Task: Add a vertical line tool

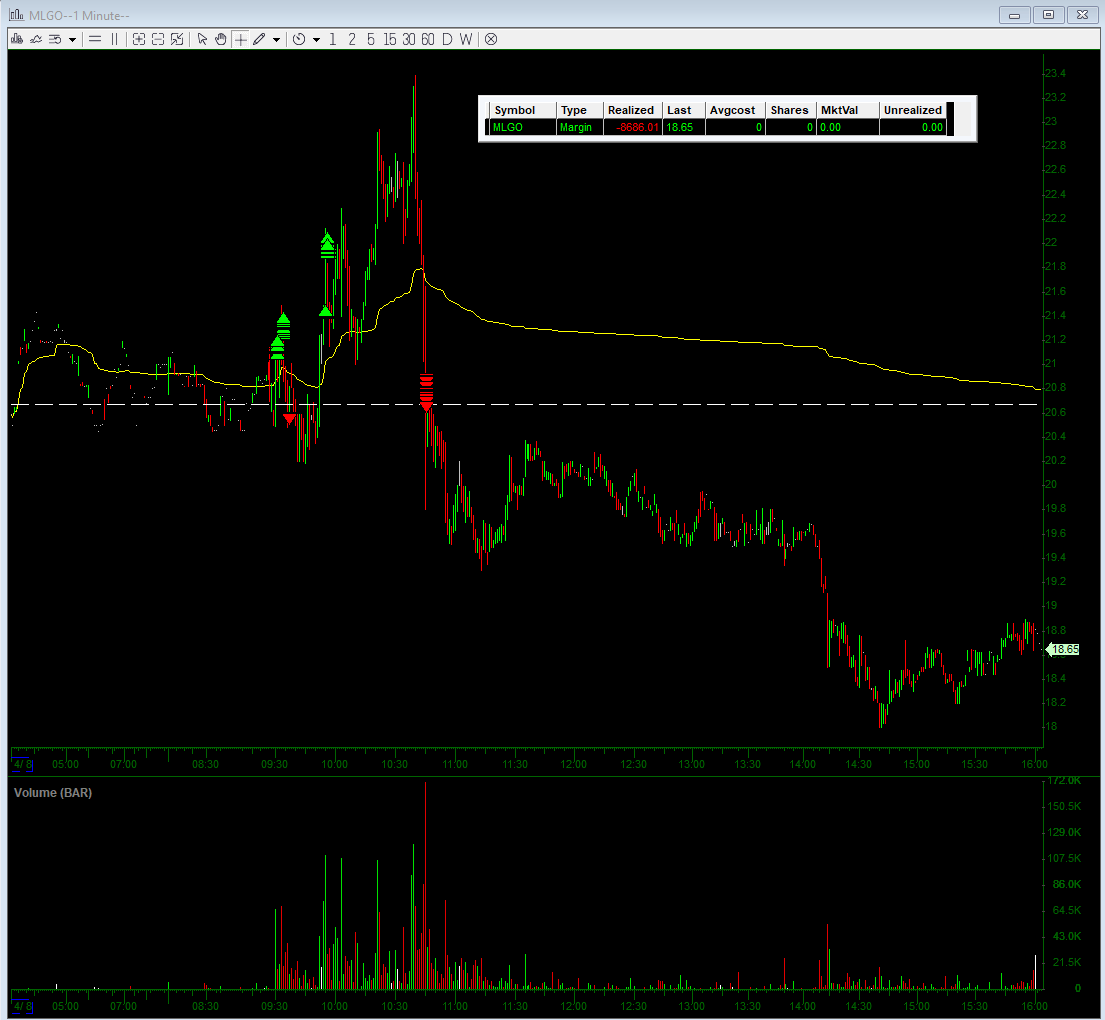Action: 114,39
